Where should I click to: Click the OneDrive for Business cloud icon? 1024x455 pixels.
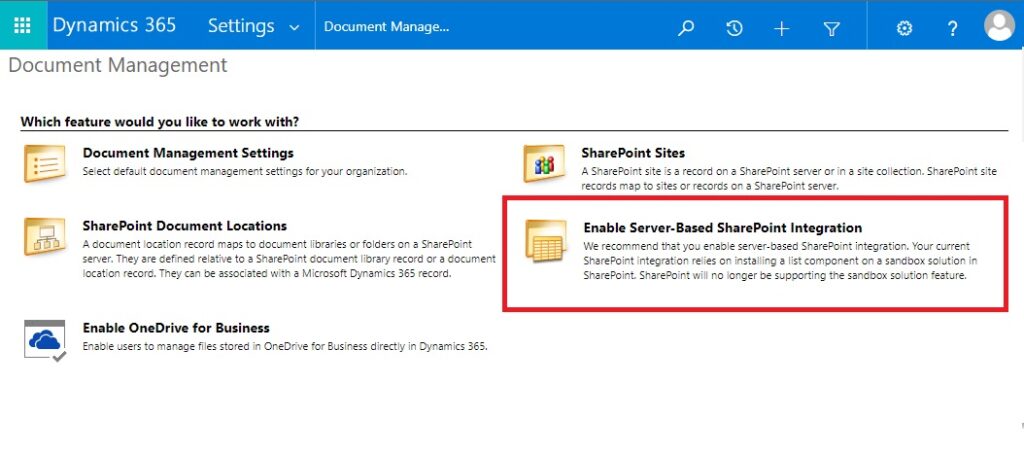45,341
